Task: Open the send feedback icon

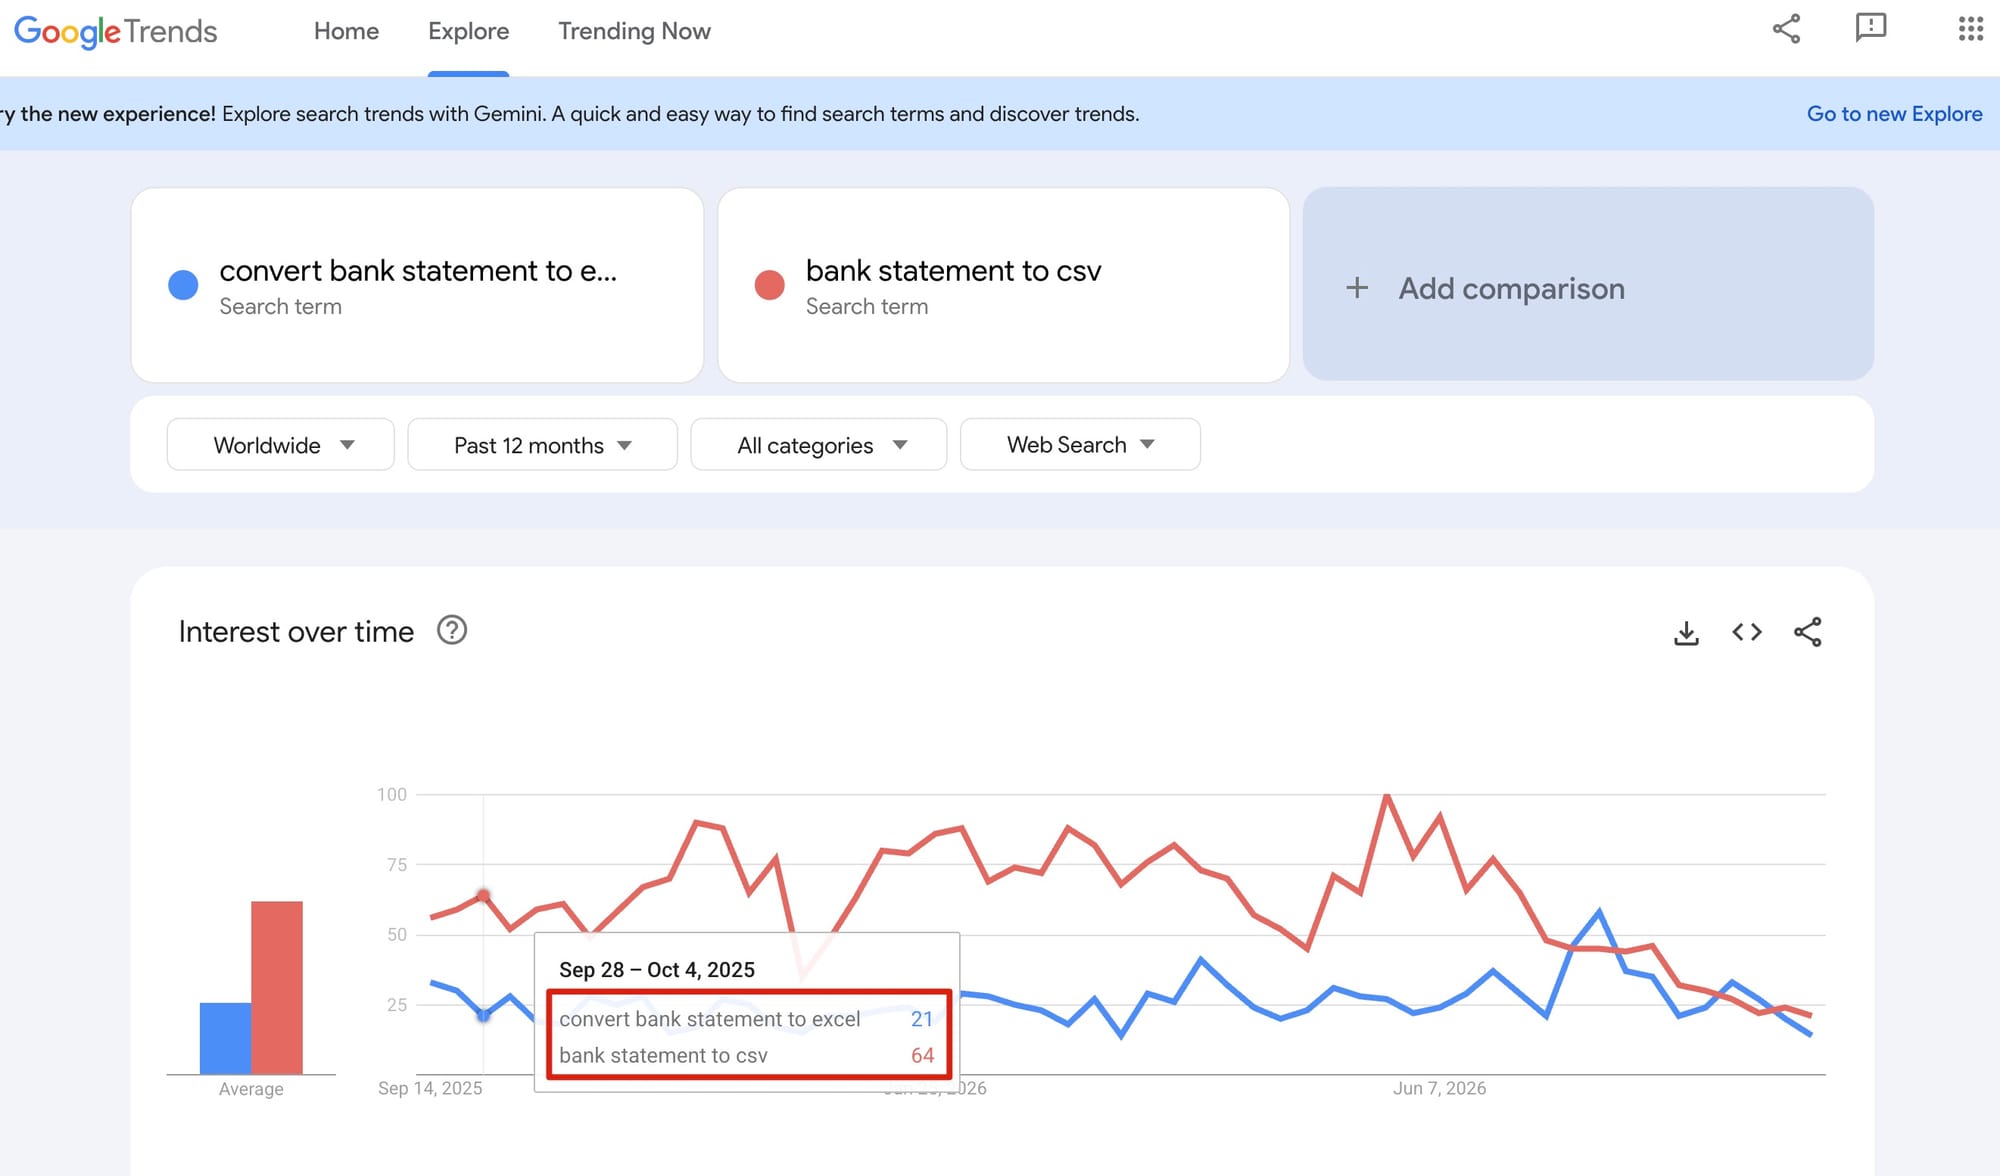Action: [1870, 29]
